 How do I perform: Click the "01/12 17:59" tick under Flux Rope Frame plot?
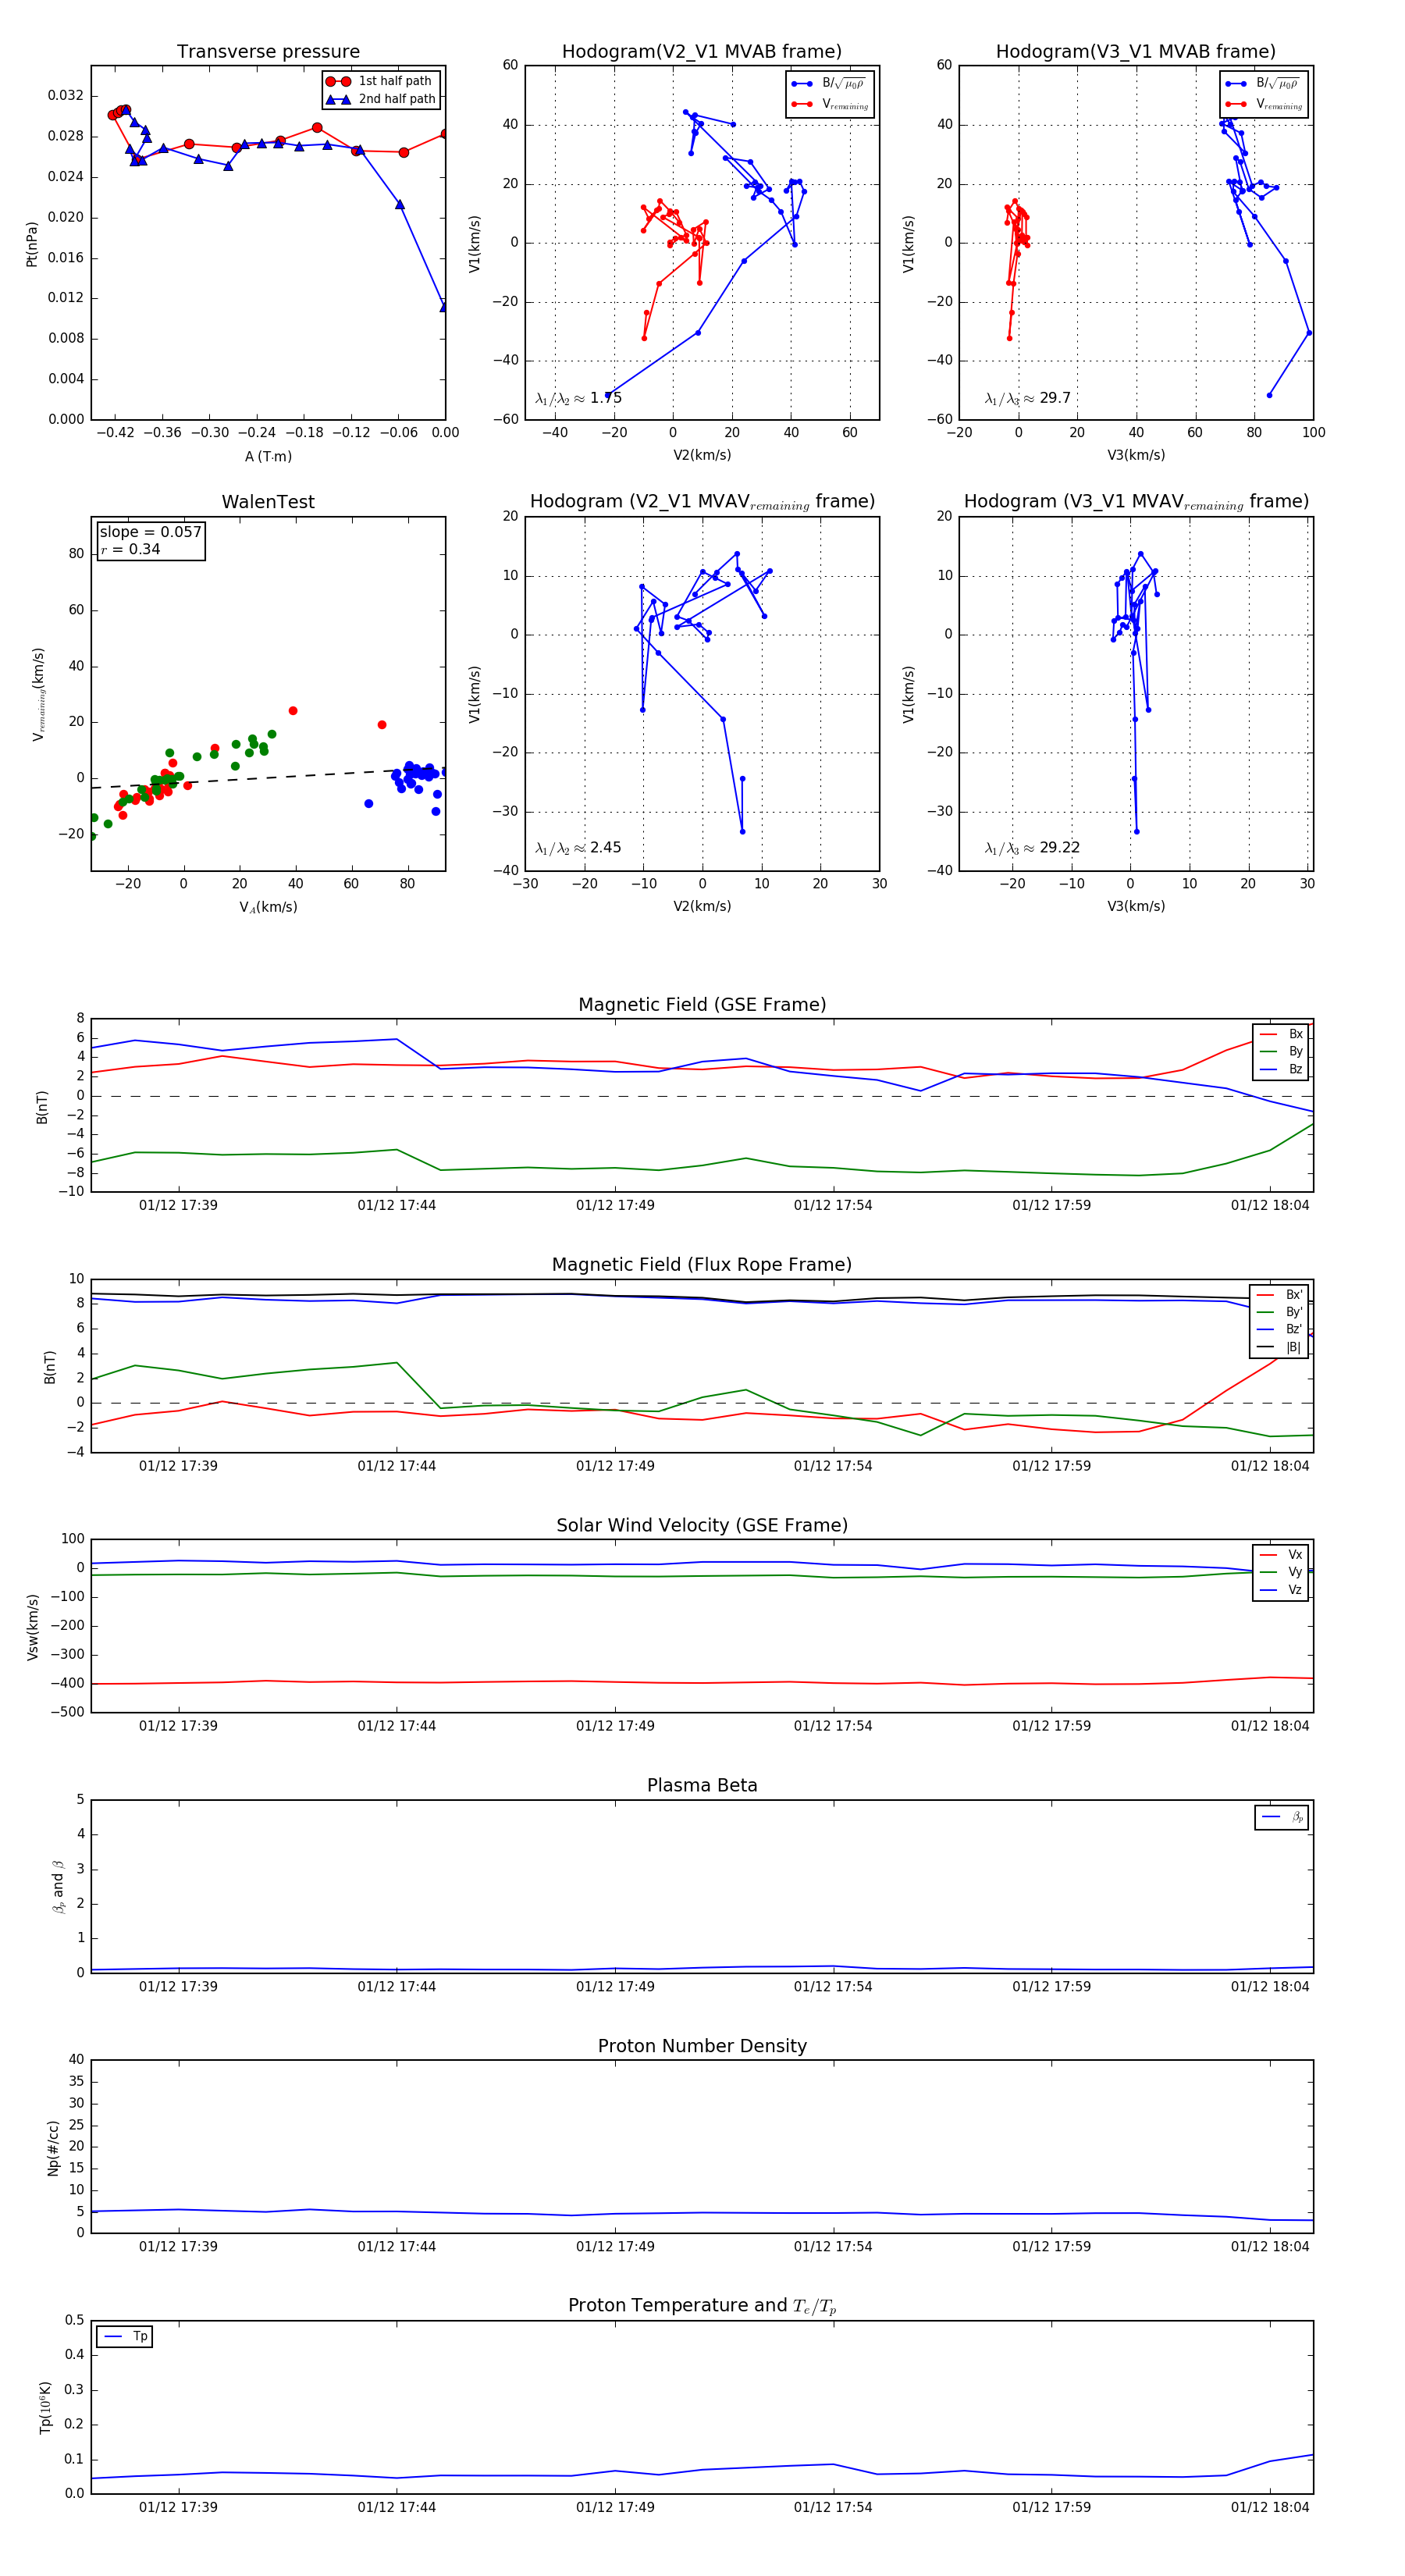coord(1052,1466)
